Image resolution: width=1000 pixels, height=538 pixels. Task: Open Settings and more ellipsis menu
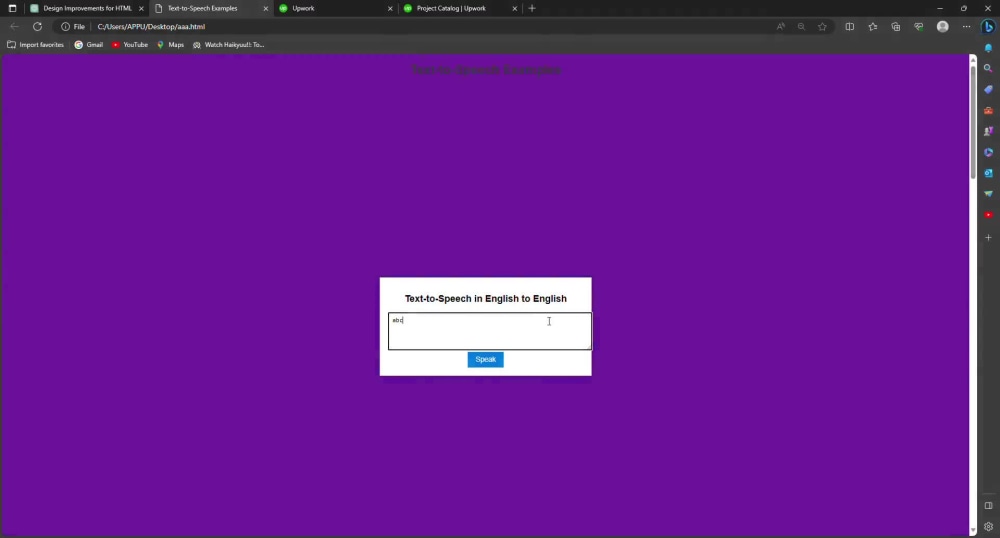(x=966, y=27)
